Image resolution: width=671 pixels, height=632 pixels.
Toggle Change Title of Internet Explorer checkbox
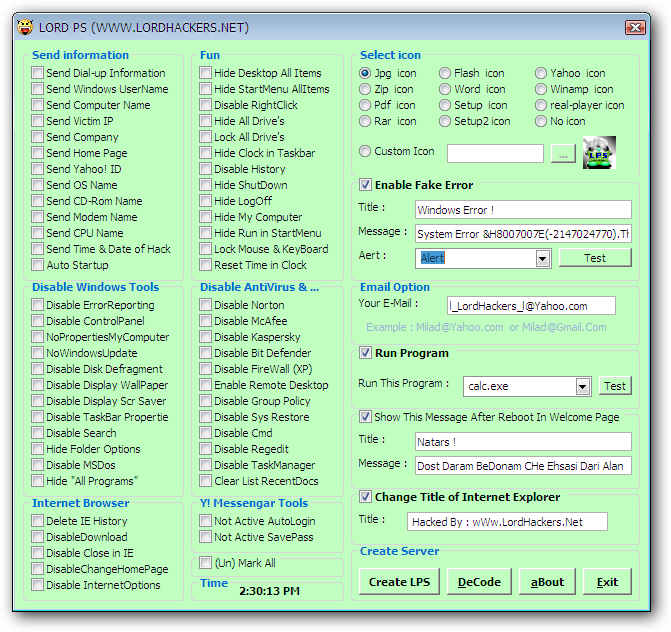pos(366,497)
